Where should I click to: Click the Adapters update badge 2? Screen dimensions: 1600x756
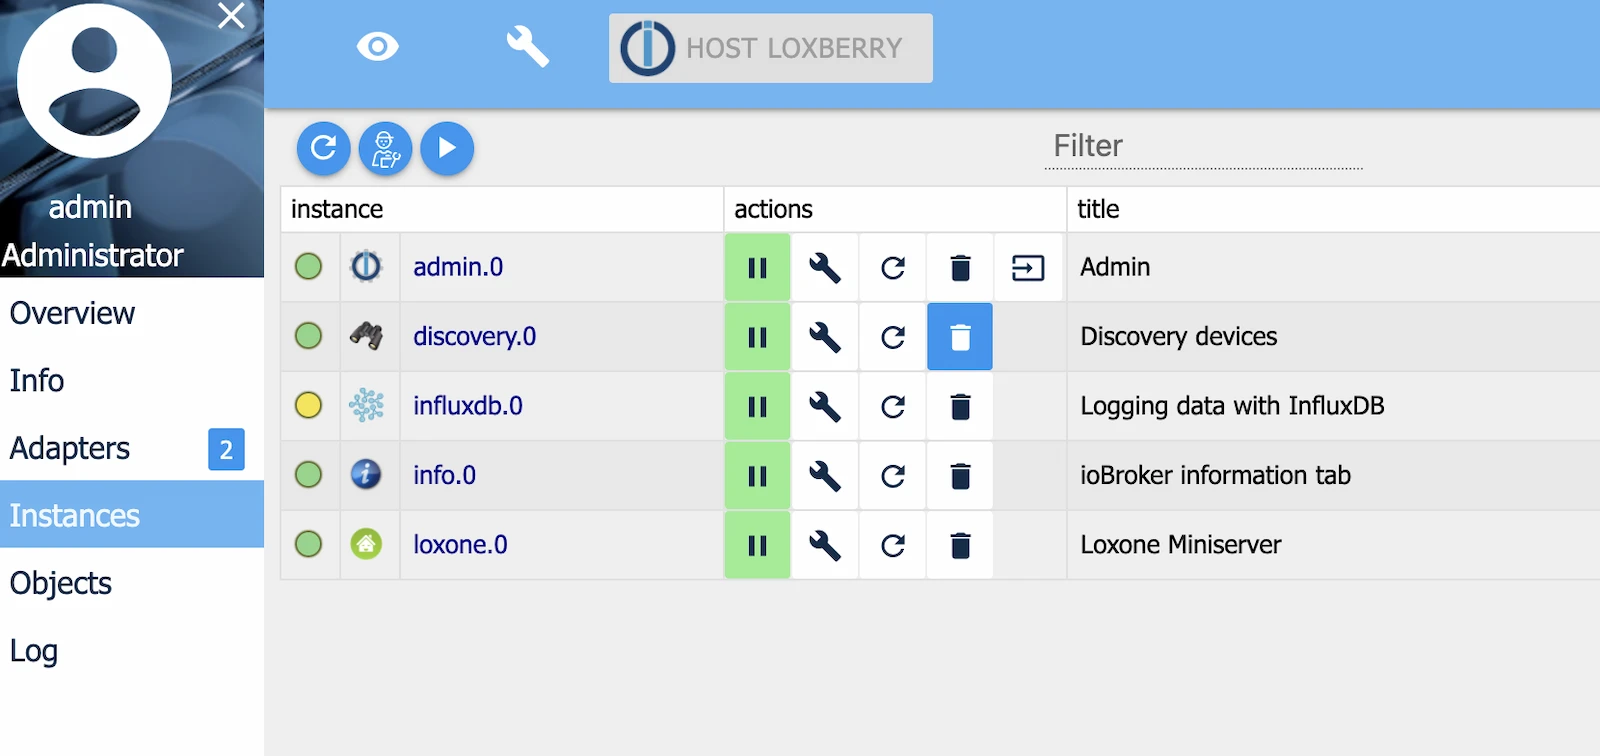[226, 449]
